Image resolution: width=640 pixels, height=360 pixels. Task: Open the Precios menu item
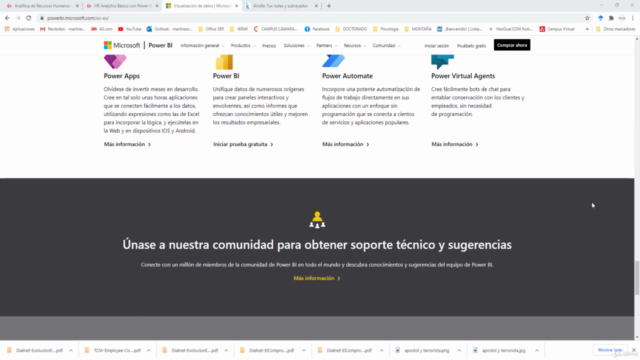(269, 46)
